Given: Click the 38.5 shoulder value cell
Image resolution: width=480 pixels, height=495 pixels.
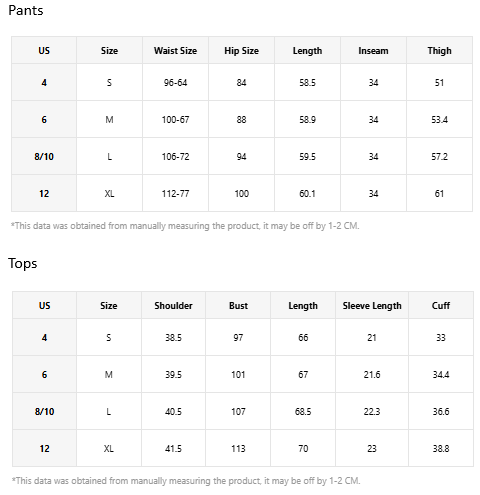Looking at the screenshot, I should pyautogui.click(x=173, y=337).
